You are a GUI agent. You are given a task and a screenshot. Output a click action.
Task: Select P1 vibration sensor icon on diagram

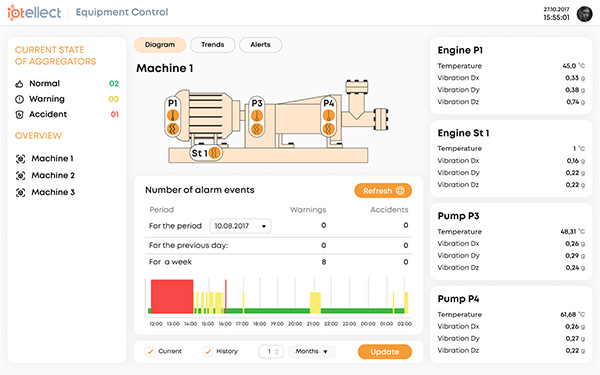tap(173, 129)
